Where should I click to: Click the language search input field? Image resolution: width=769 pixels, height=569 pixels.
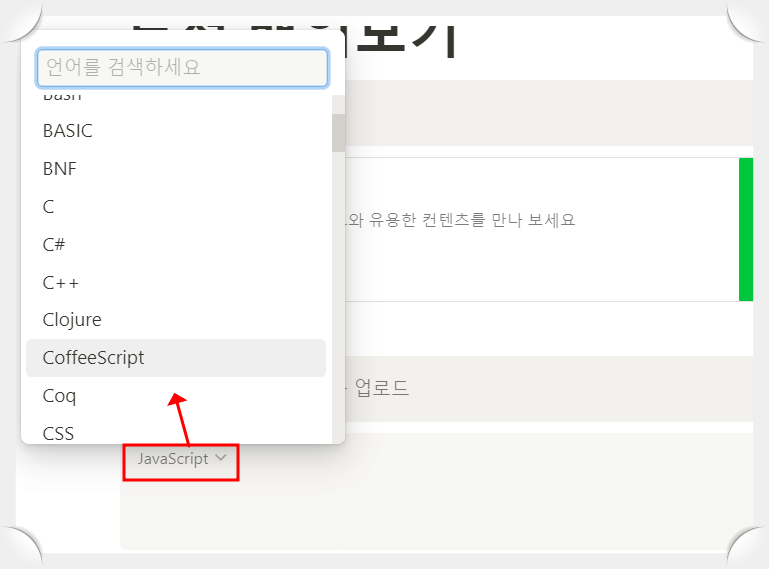click(x=182, y=67)
